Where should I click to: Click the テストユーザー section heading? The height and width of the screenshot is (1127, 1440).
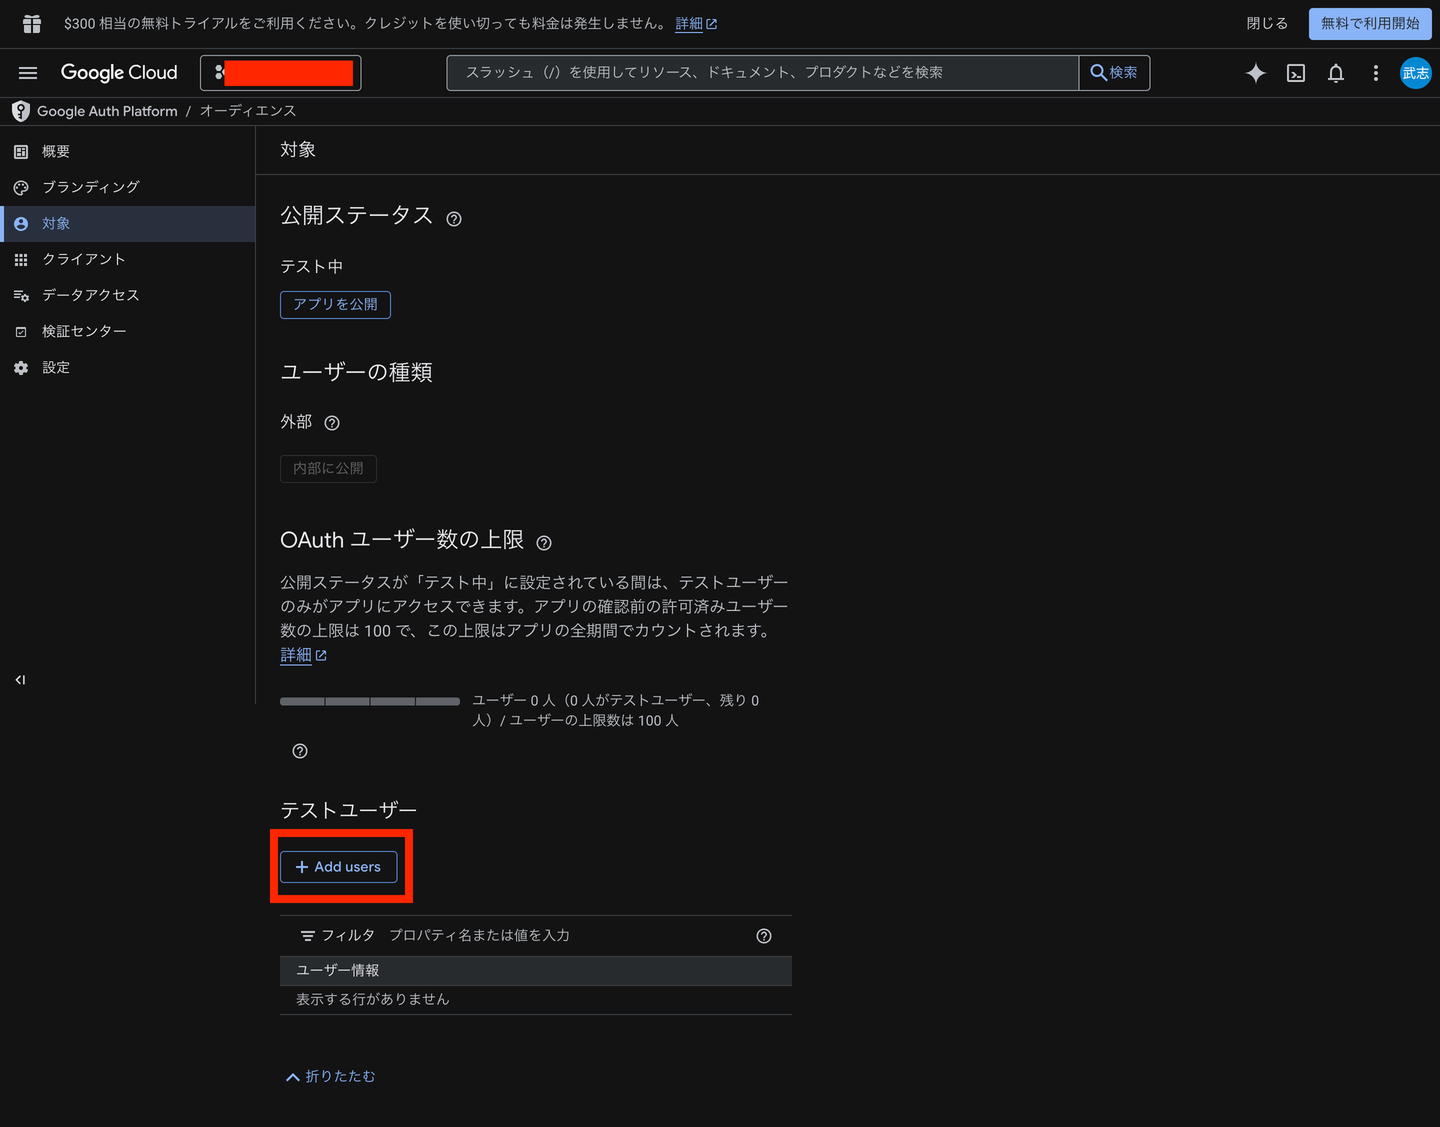click(348, 810)
